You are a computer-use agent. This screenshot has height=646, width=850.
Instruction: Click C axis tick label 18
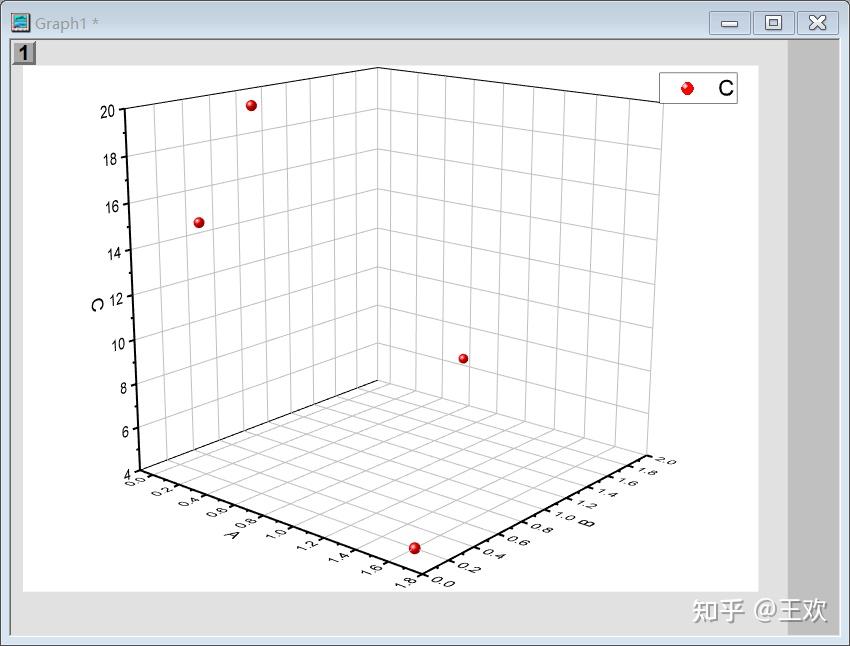tap(110, 159)
